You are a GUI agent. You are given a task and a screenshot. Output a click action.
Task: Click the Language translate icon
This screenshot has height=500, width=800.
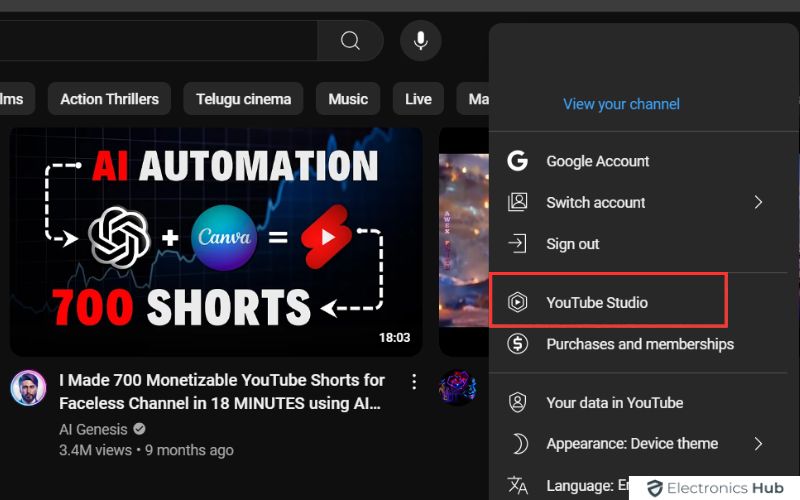click(517, 485)
